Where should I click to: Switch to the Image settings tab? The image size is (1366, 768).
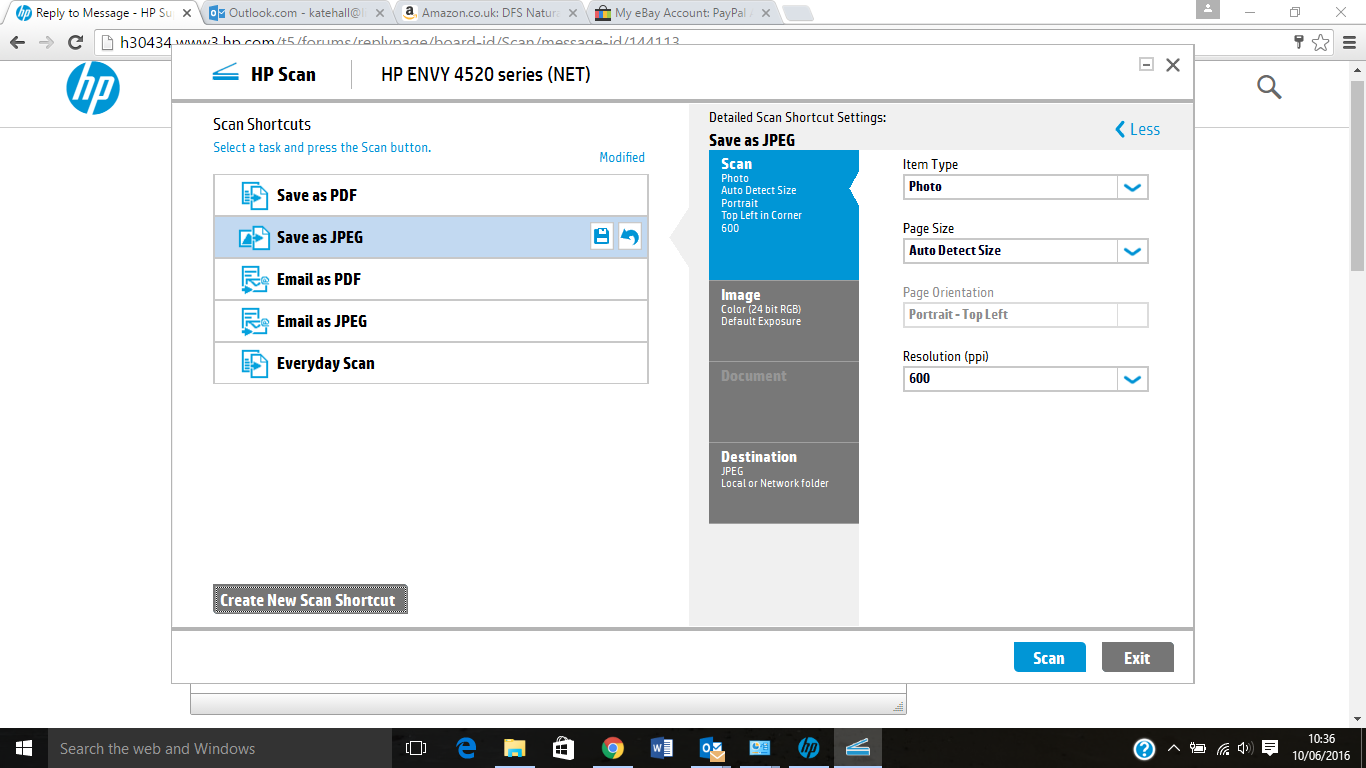784,321
